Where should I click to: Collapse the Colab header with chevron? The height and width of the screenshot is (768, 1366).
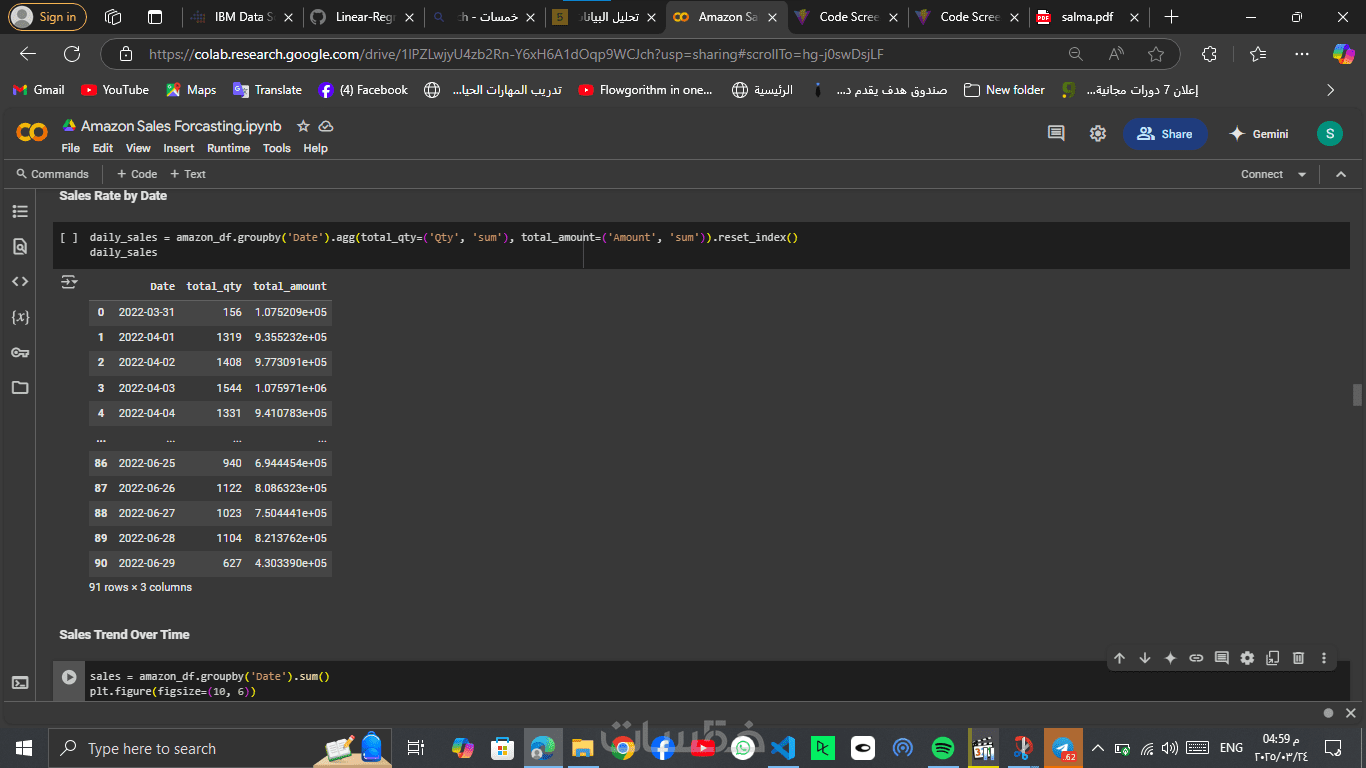1341,174
